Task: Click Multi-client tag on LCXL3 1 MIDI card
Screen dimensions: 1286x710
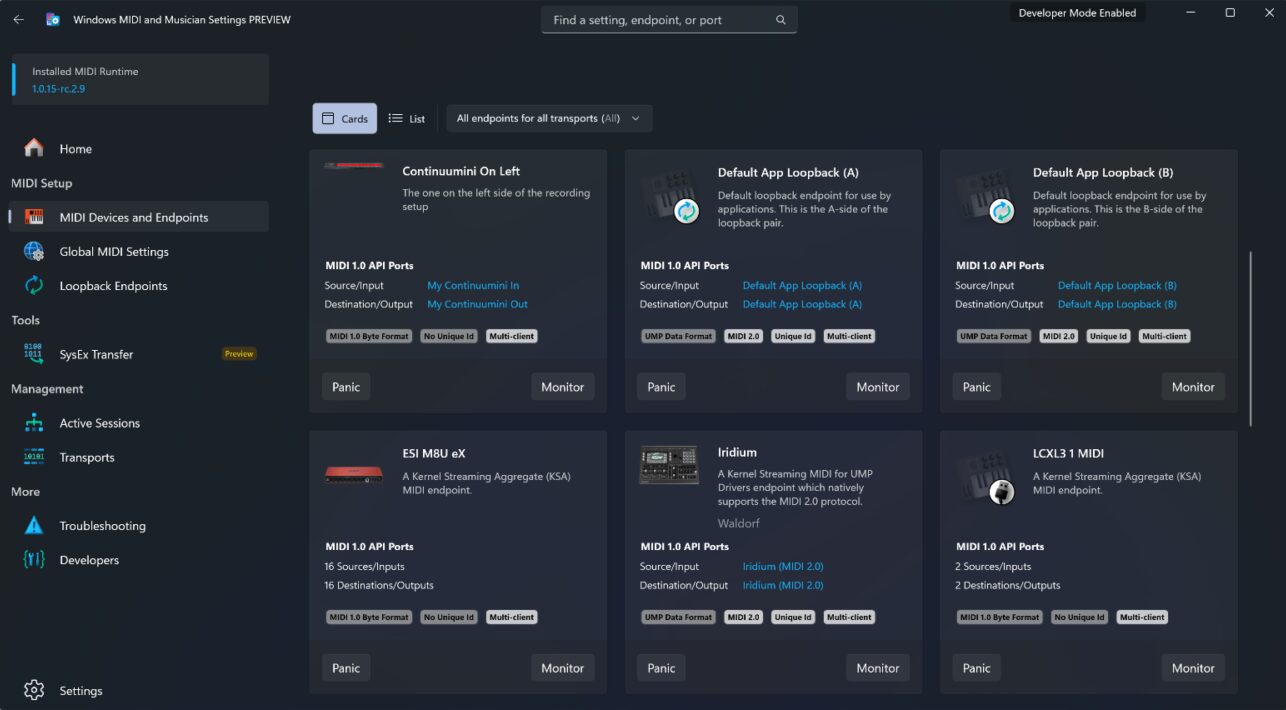Action: pos(1142,617)
